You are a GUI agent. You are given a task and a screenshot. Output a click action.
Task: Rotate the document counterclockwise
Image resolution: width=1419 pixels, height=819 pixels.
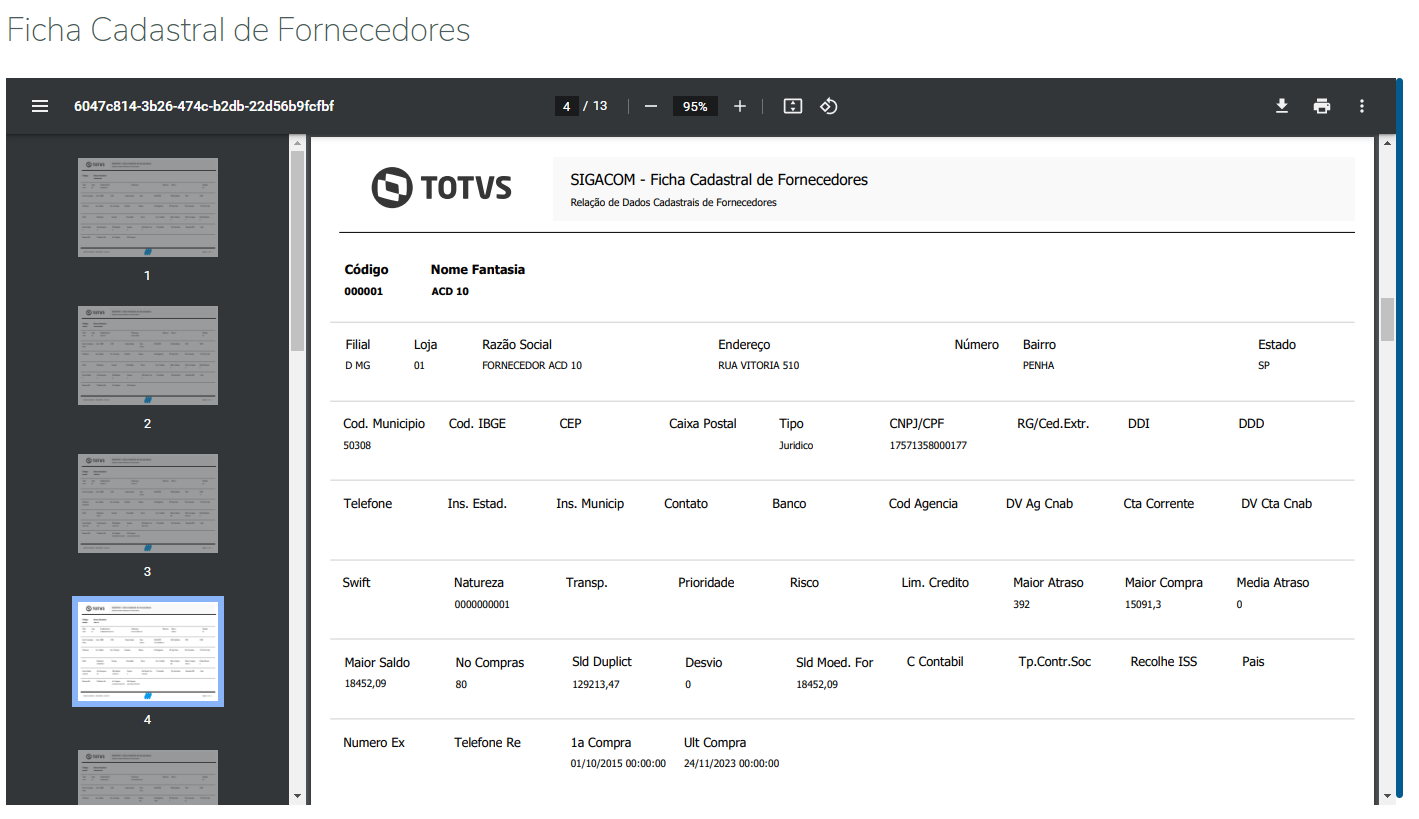tap(828, 106)
